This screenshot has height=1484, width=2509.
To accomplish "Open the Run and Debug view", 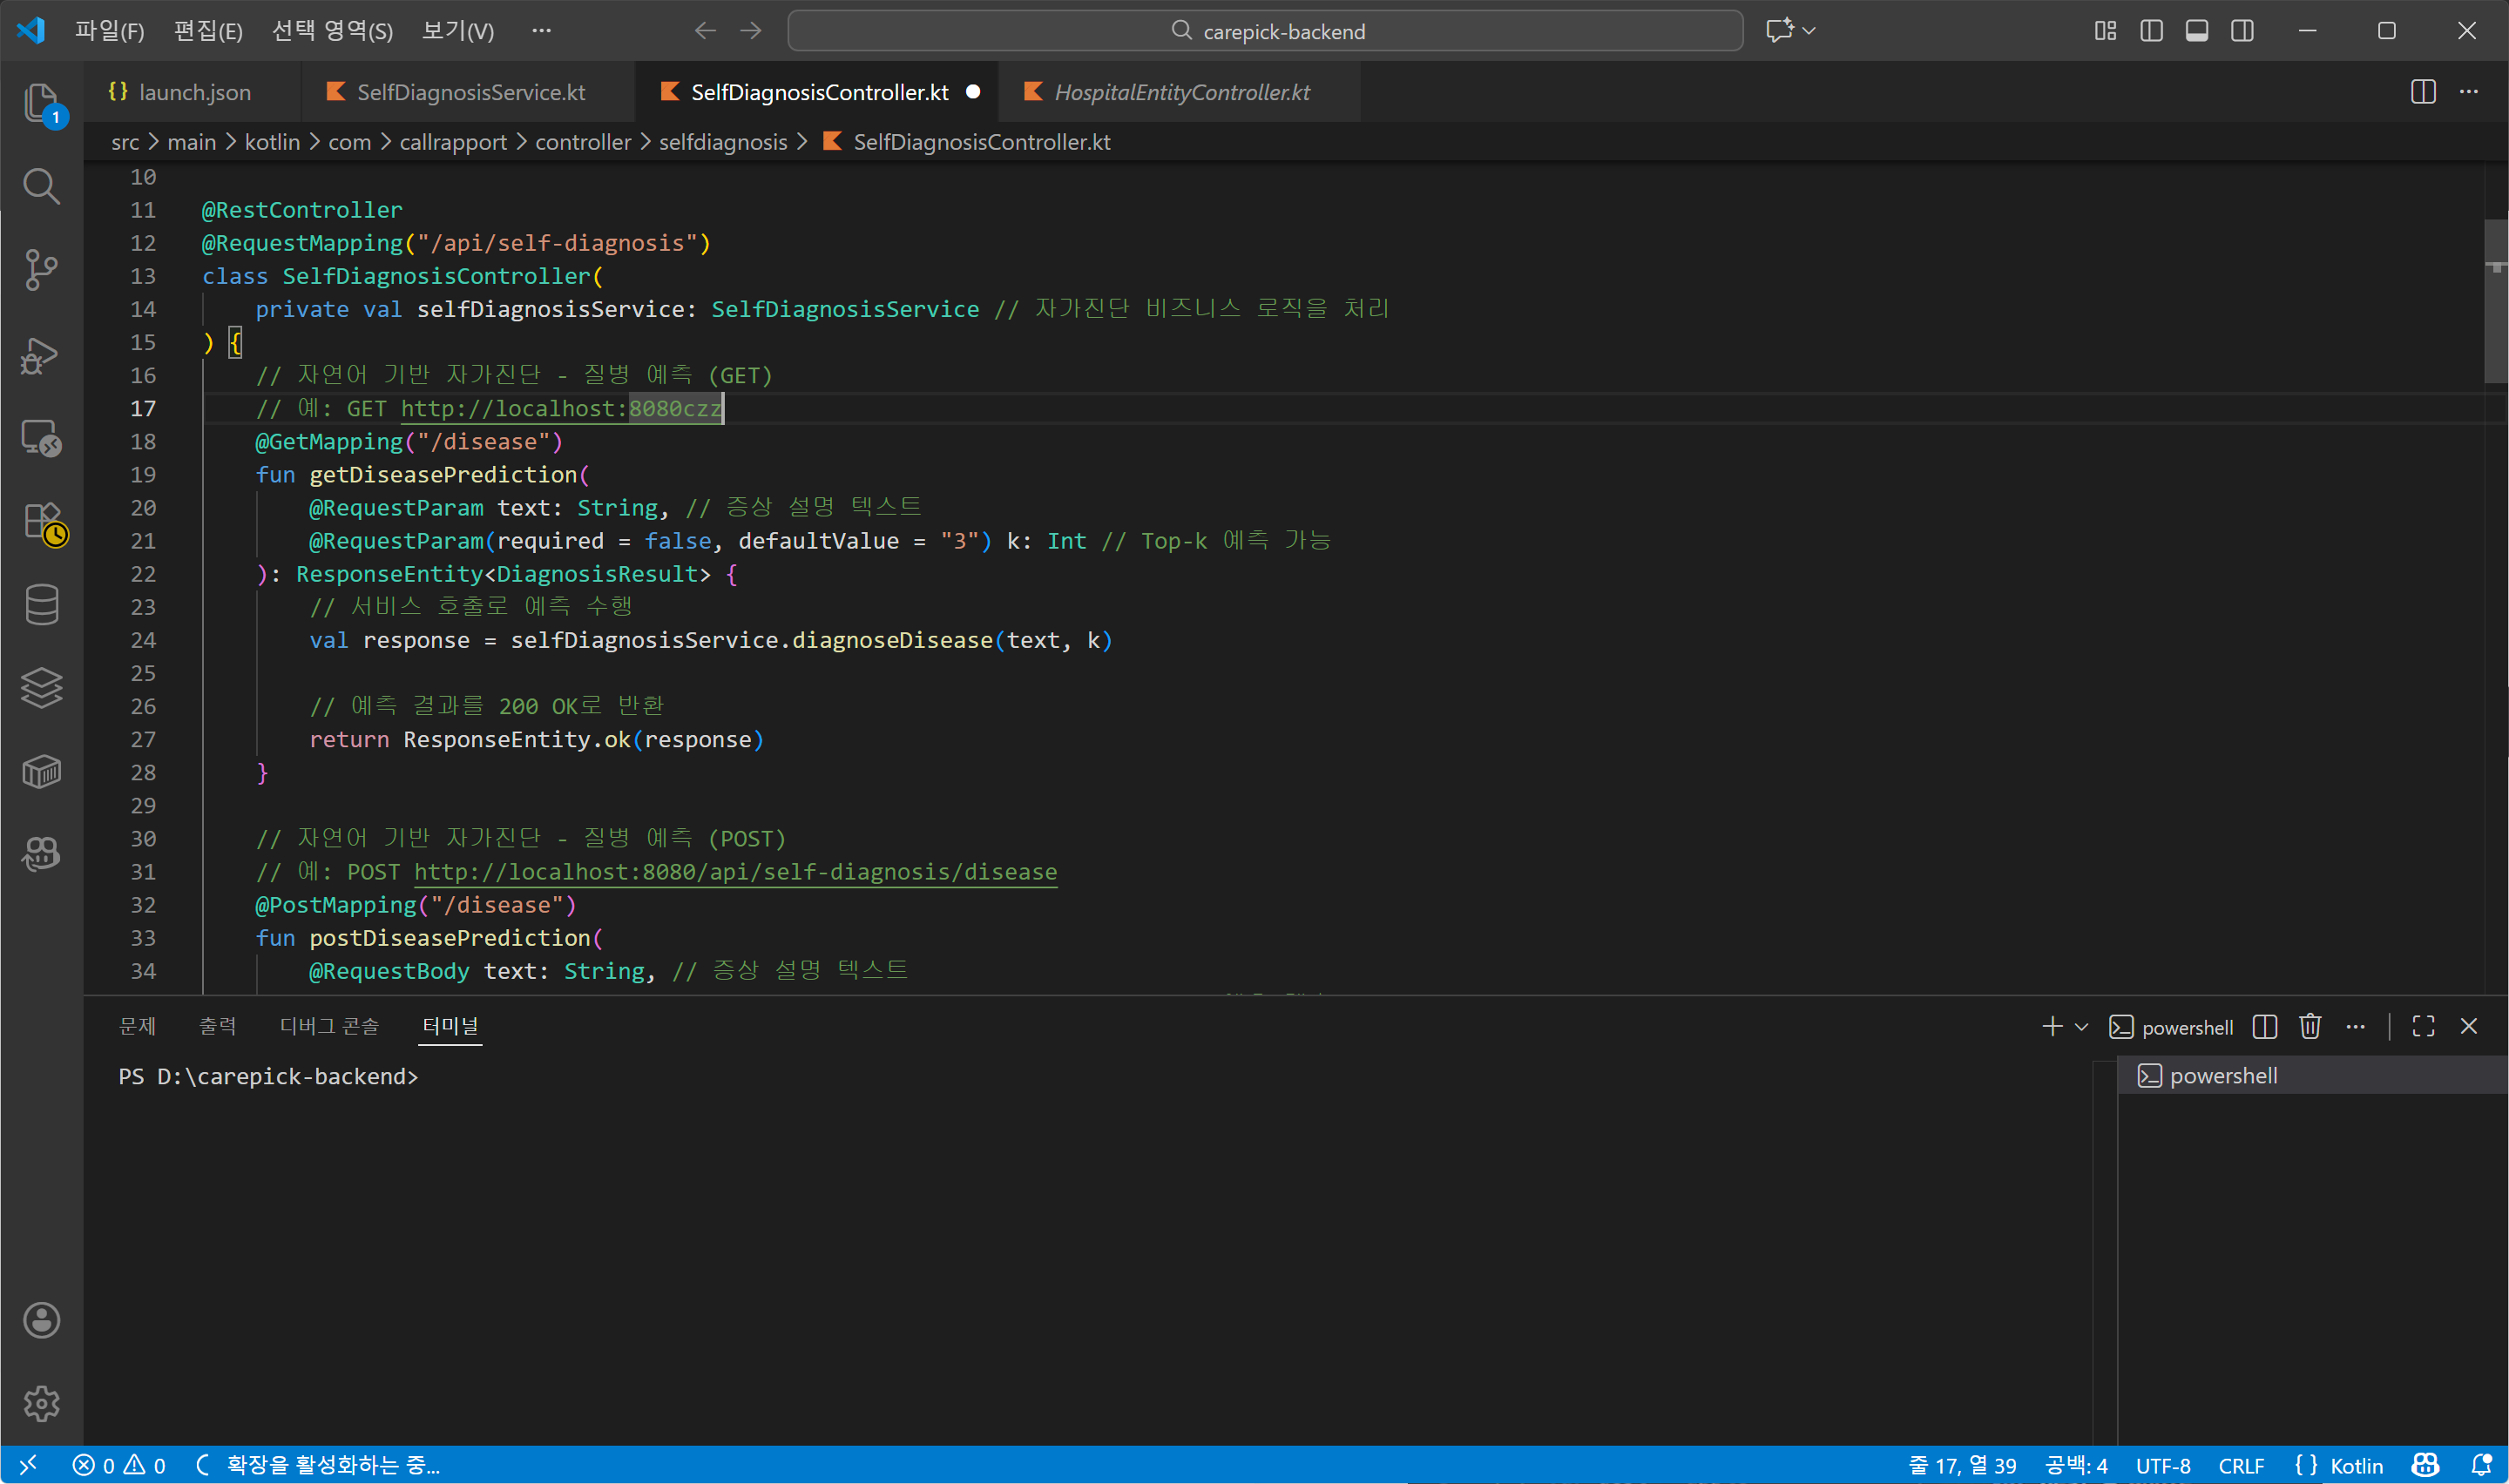I will pyautogui.click(x=42, y=354).
